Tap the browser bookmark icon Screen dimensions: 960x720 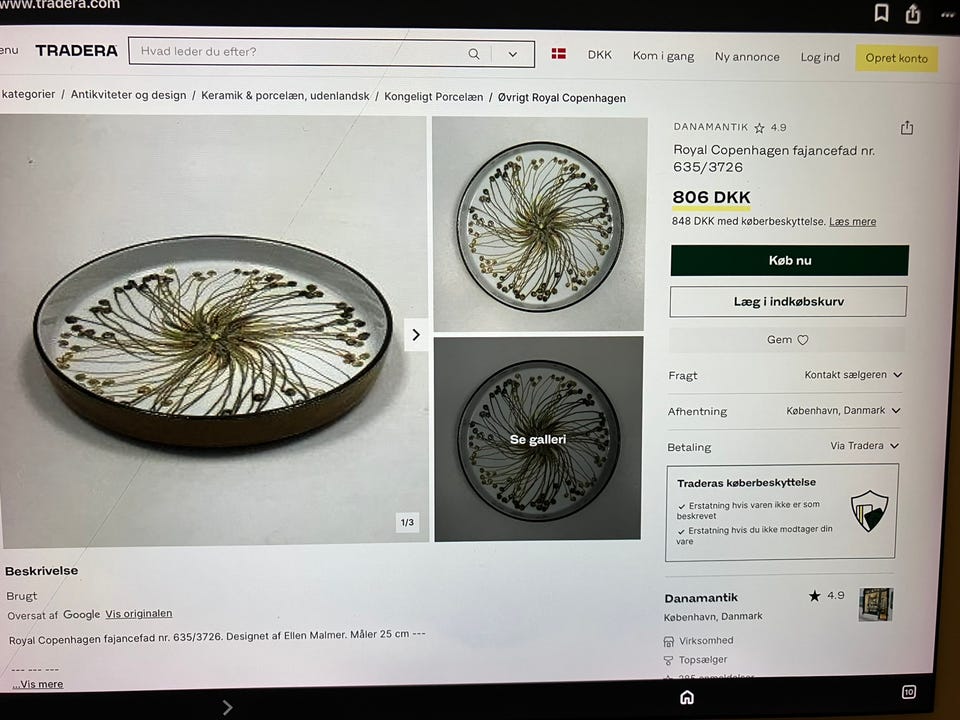pyautogui.click(x=881, y=13)
